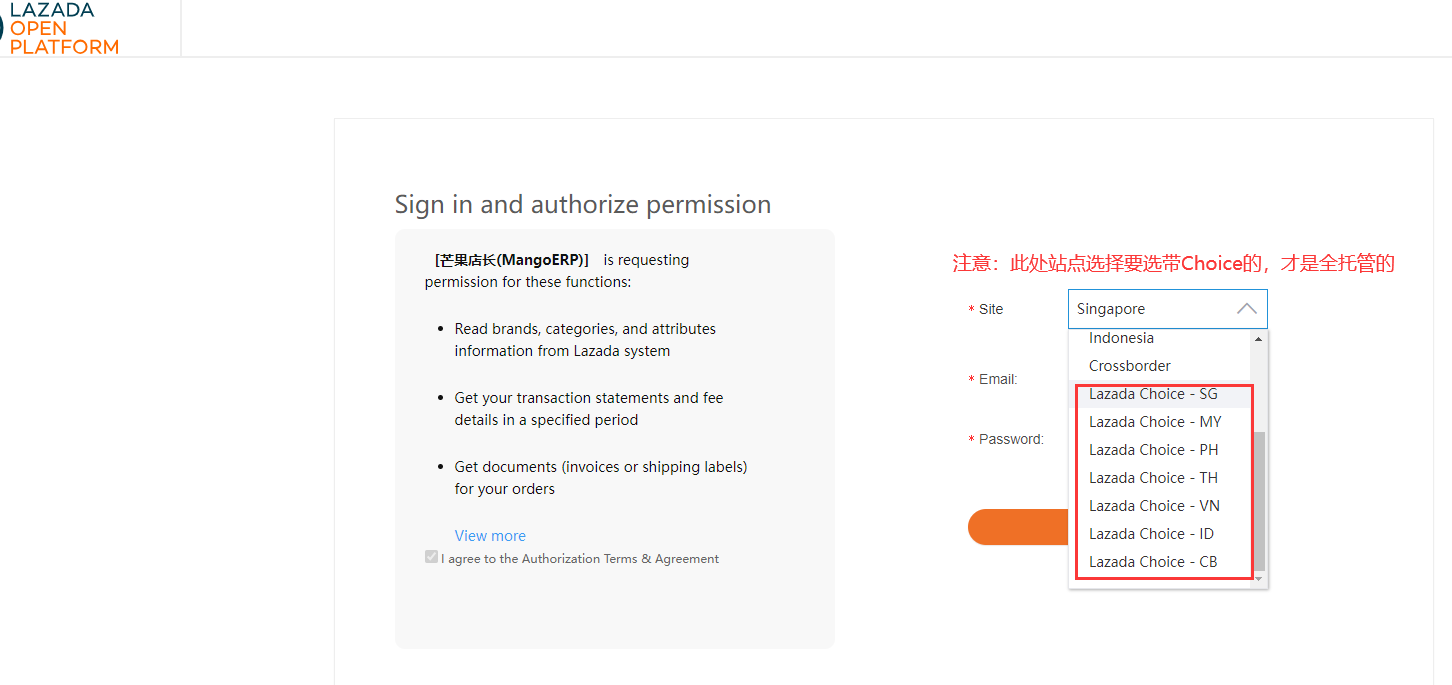Viewport: 1452px width, 685px height.
Task: Click the MangoERP application name
Action: coord(512,260)
